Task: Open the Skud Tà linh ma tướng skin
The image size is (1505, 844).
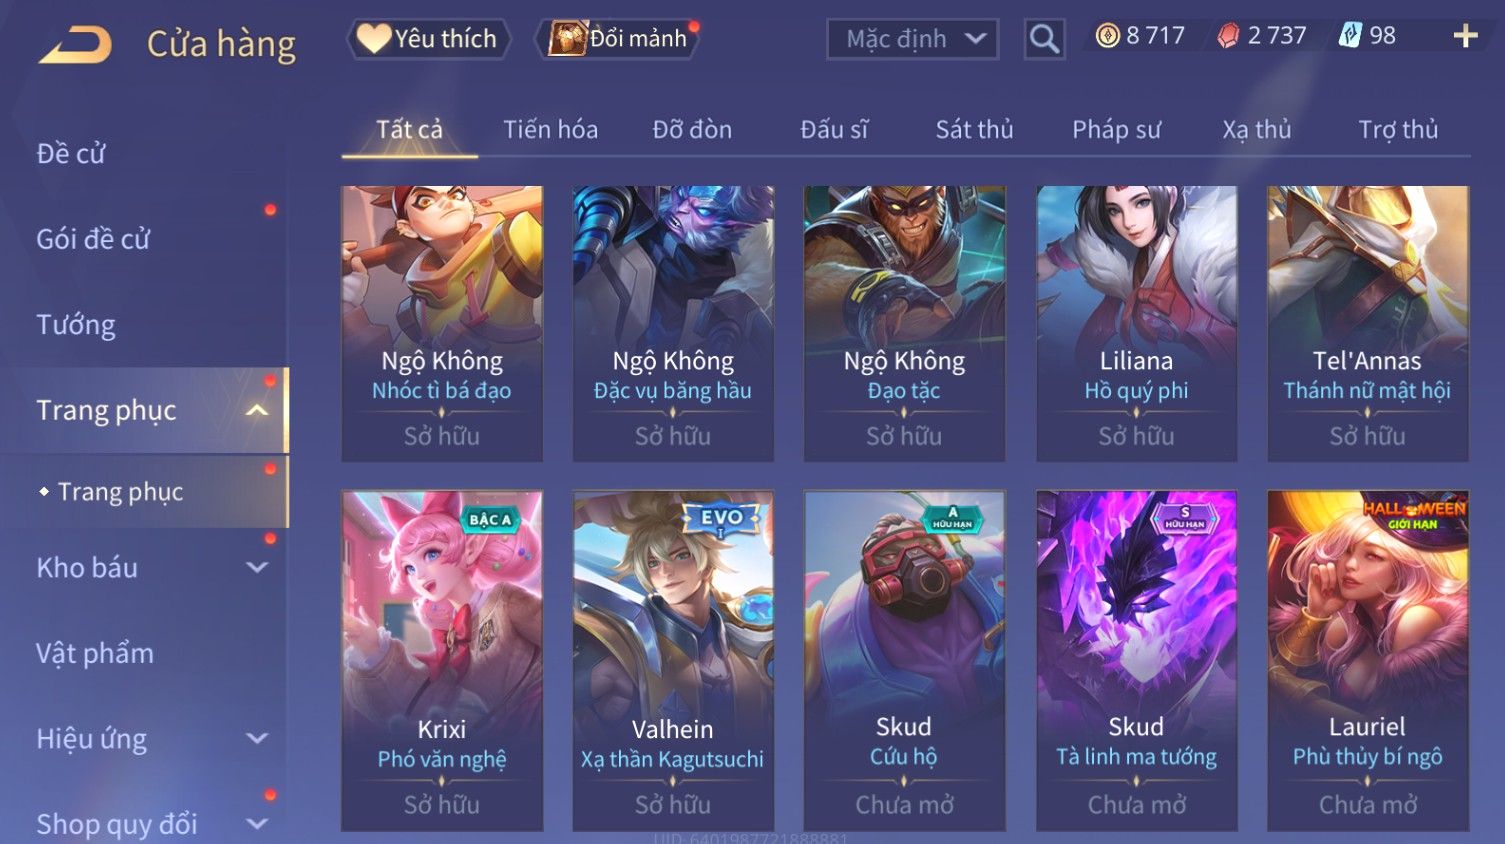Action: click(1136, 660)
